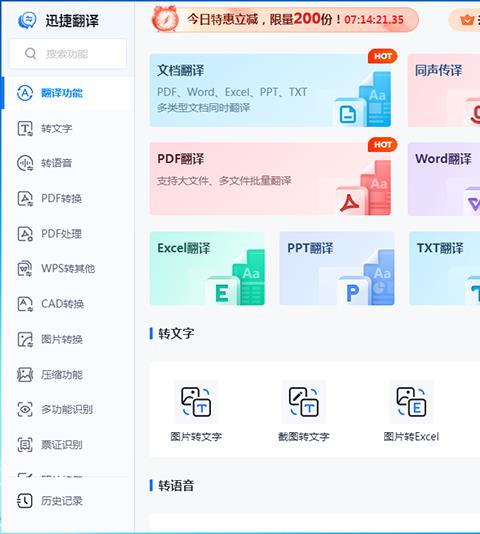Open the 转语音 sidebar icon
The height and width of the screenshot is (534, 480).
click(x=25, y=163)
